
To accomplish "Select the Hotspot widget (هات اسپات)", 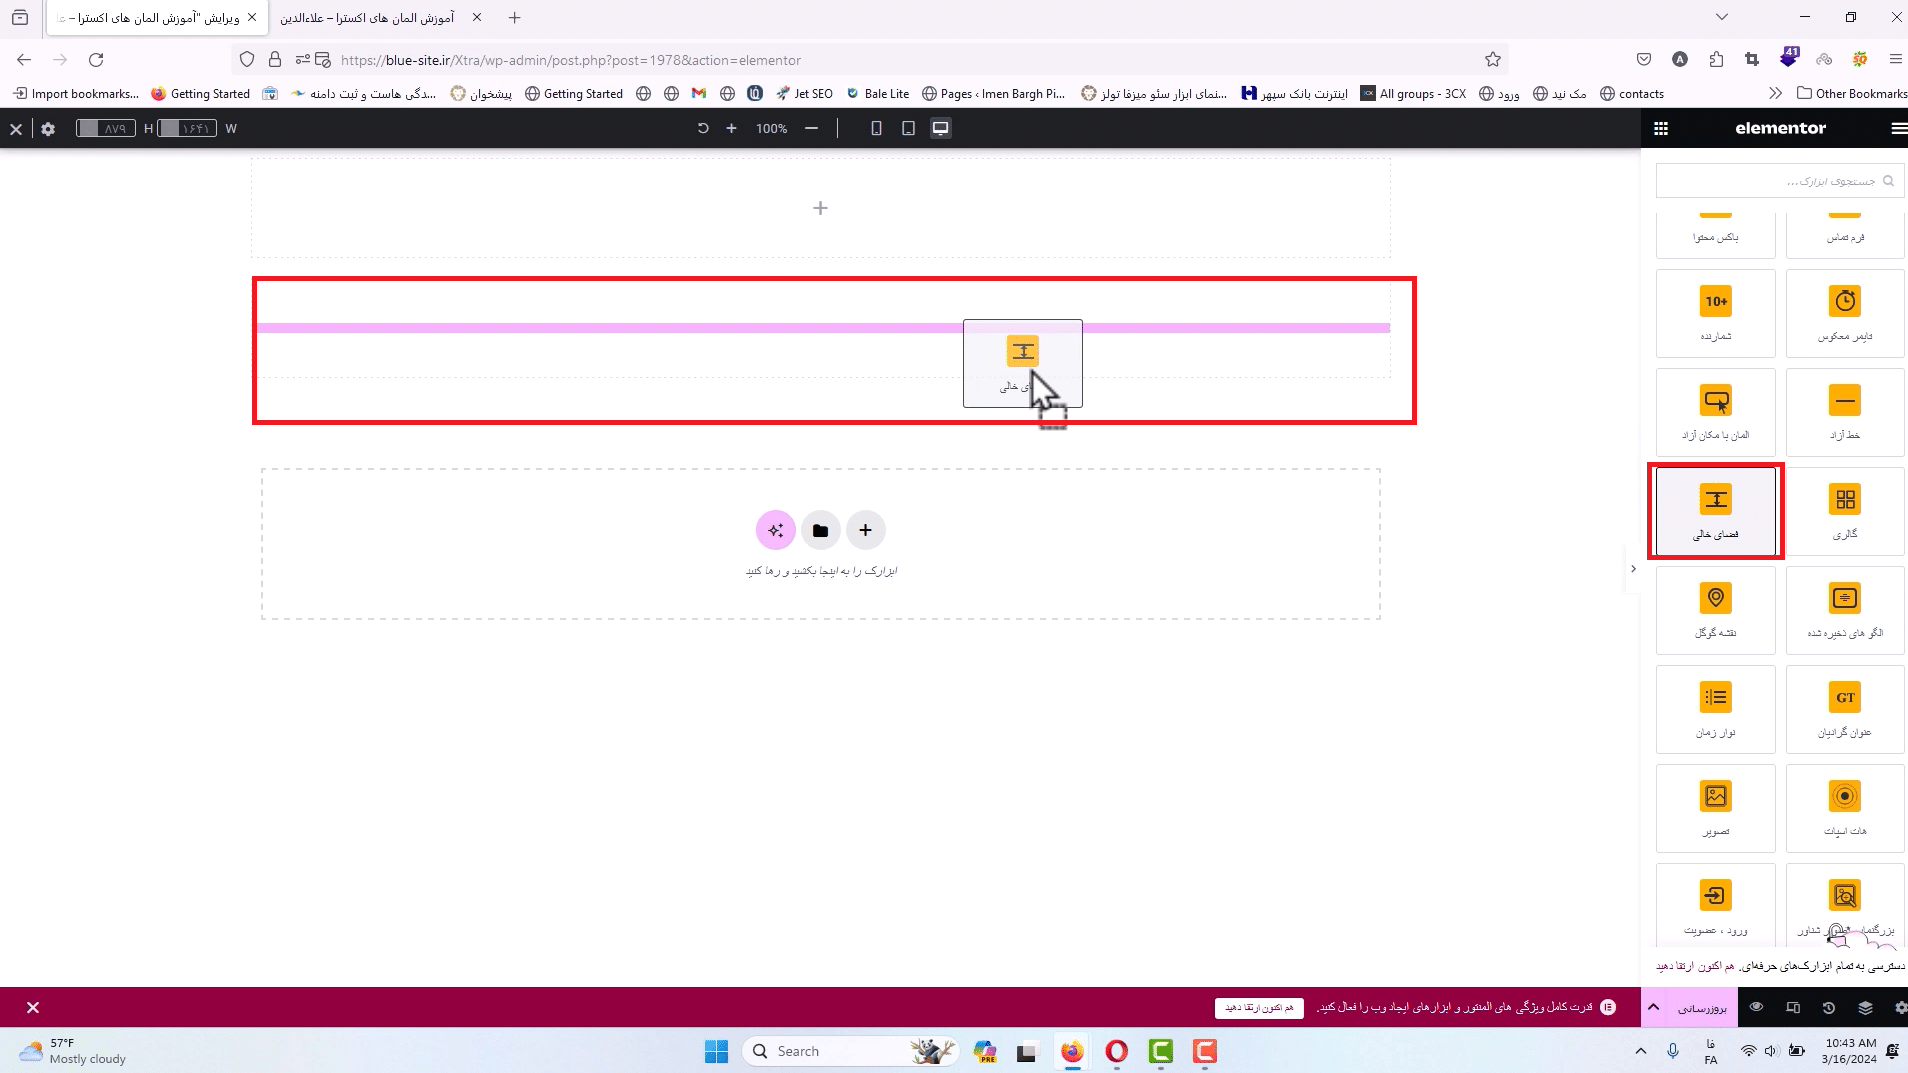I will [1845, 808].
